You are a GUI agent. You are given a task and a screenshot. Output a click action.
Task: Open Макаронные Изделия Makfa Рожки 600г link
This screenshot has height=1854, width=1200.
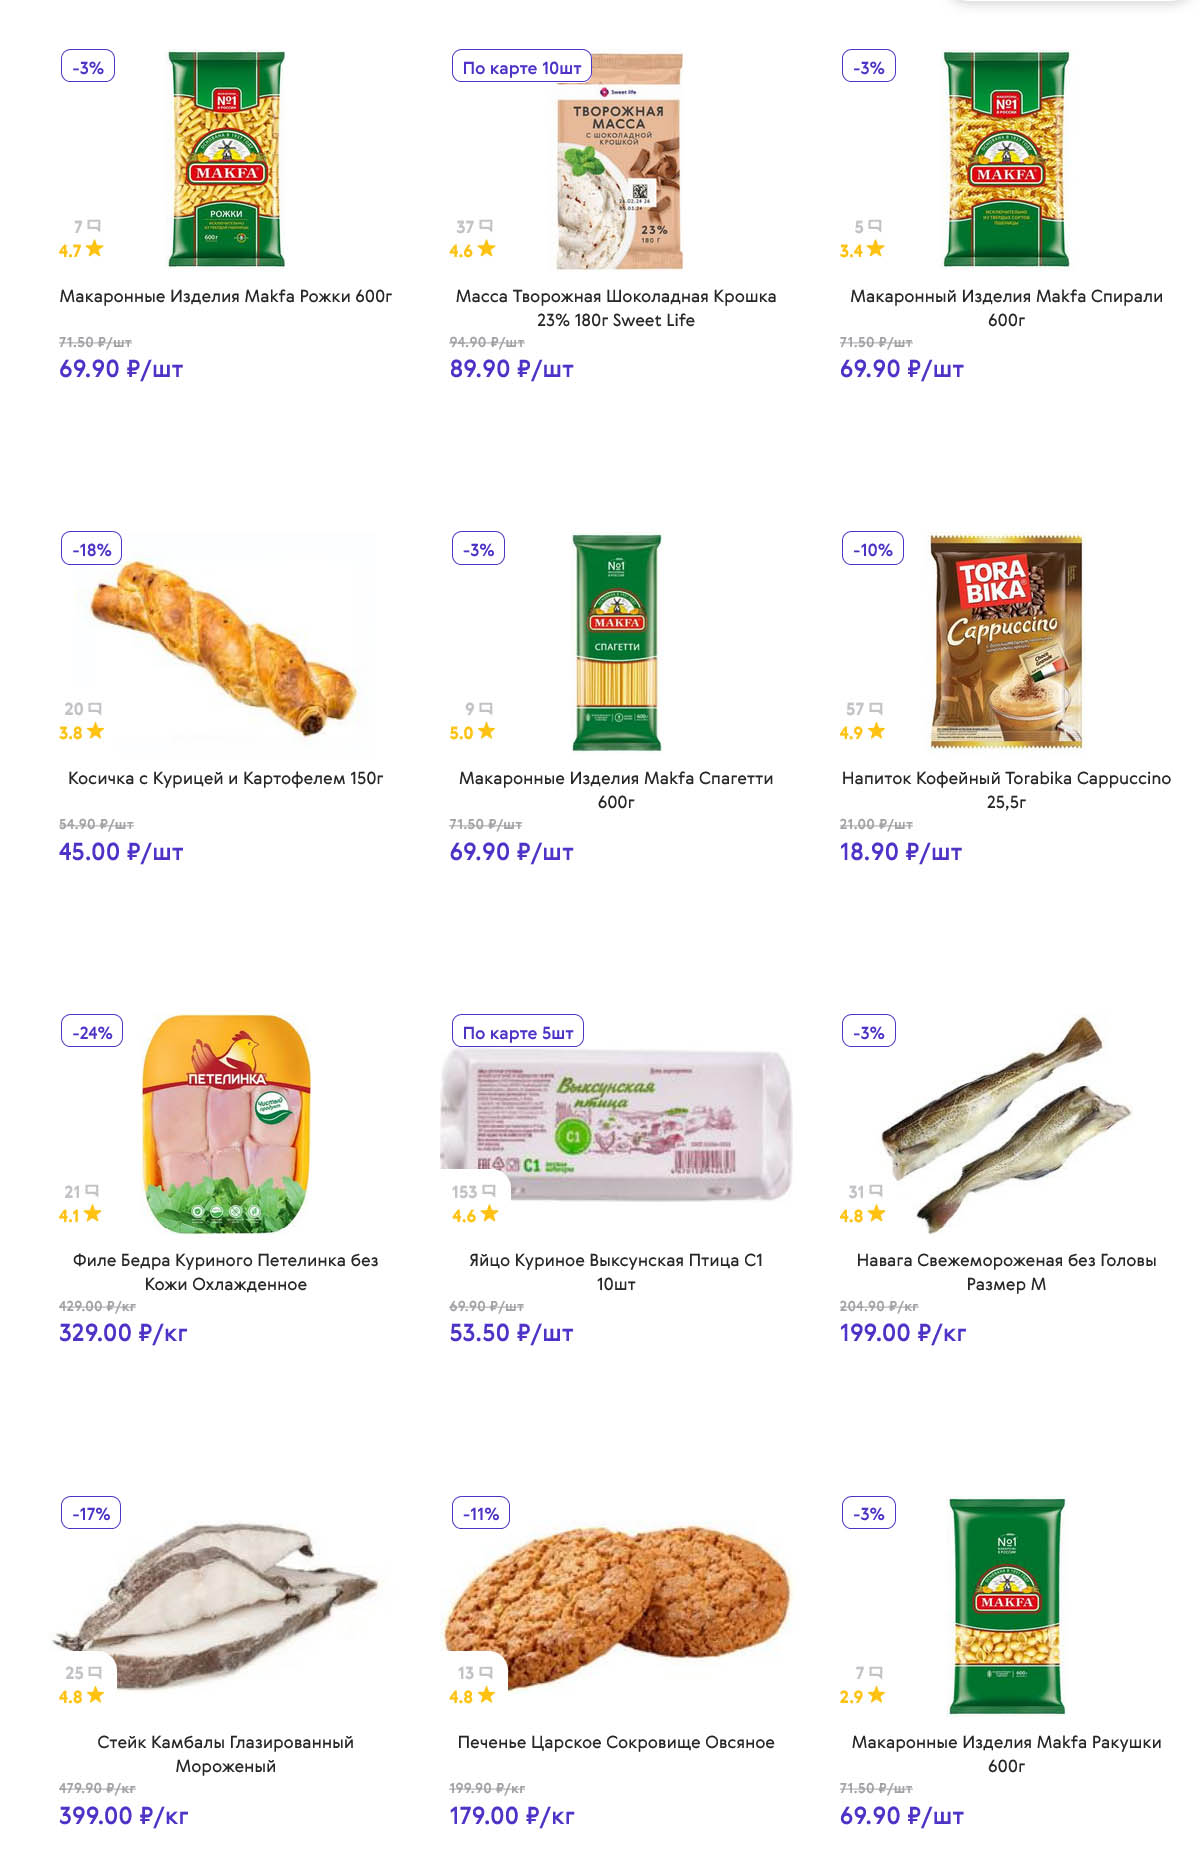225,296
